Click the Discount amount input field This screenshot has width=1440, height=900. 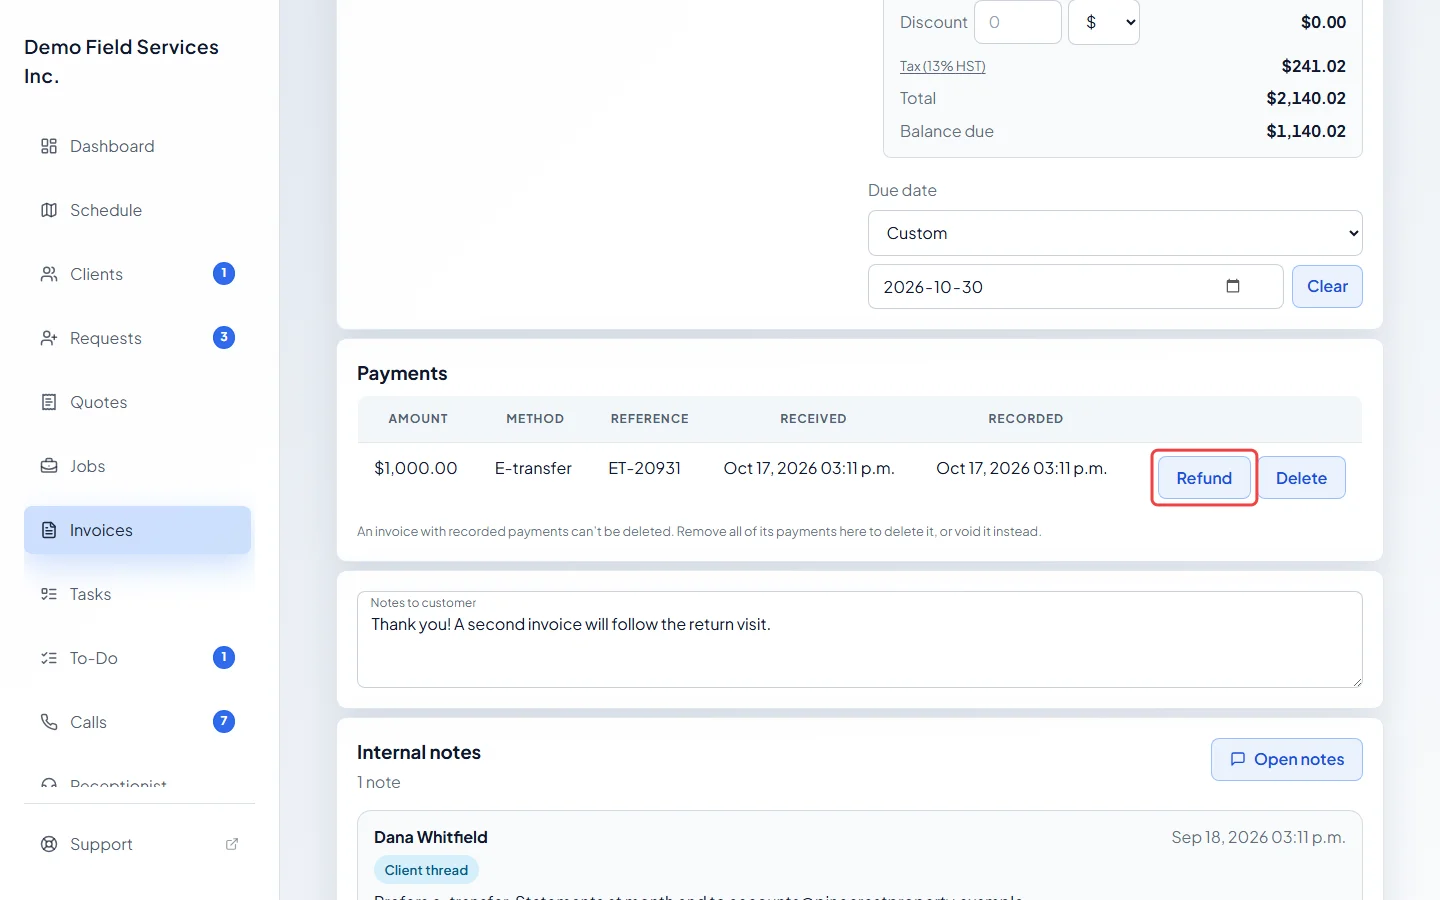(1018, 22)
